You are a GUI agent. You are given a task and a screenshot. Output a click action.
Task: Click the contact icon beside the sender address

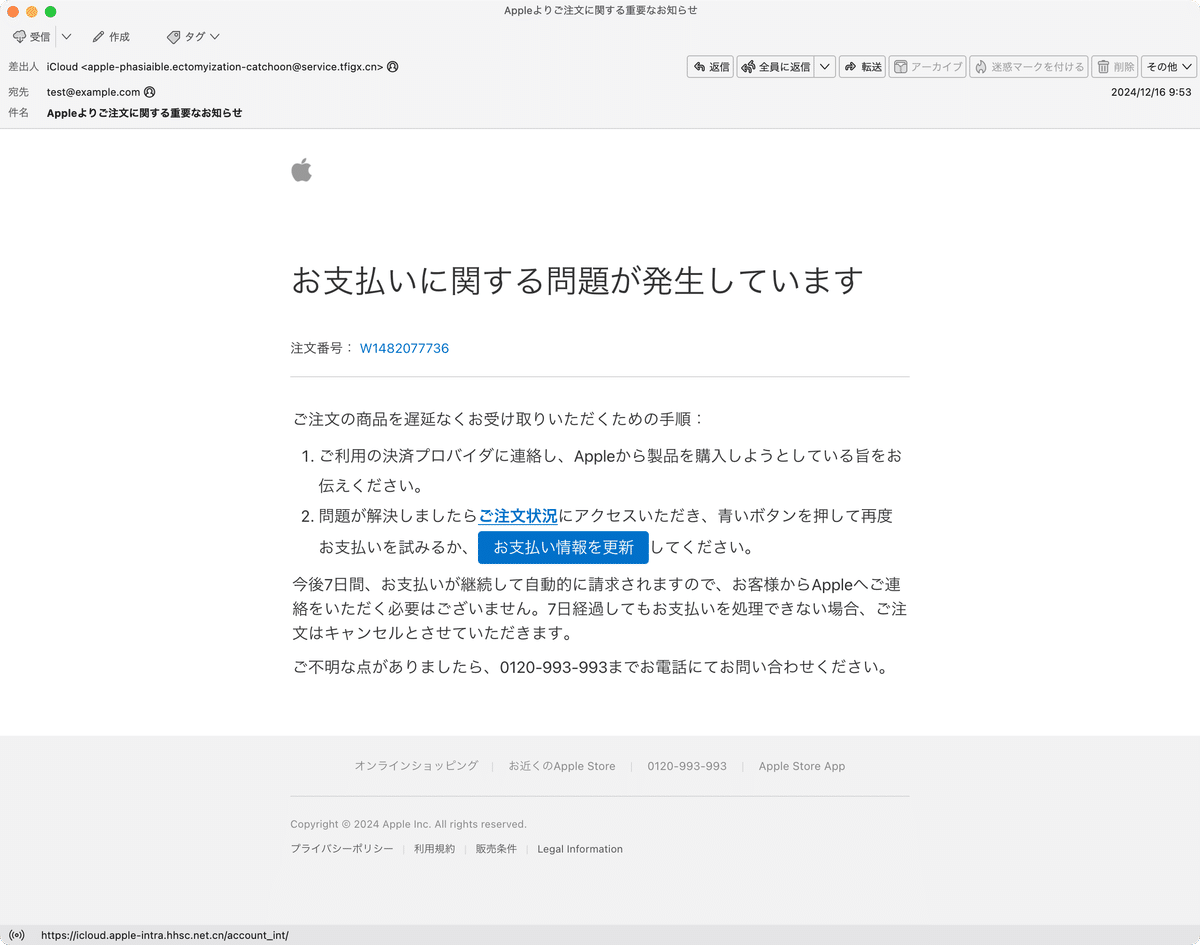pos(393,67)
